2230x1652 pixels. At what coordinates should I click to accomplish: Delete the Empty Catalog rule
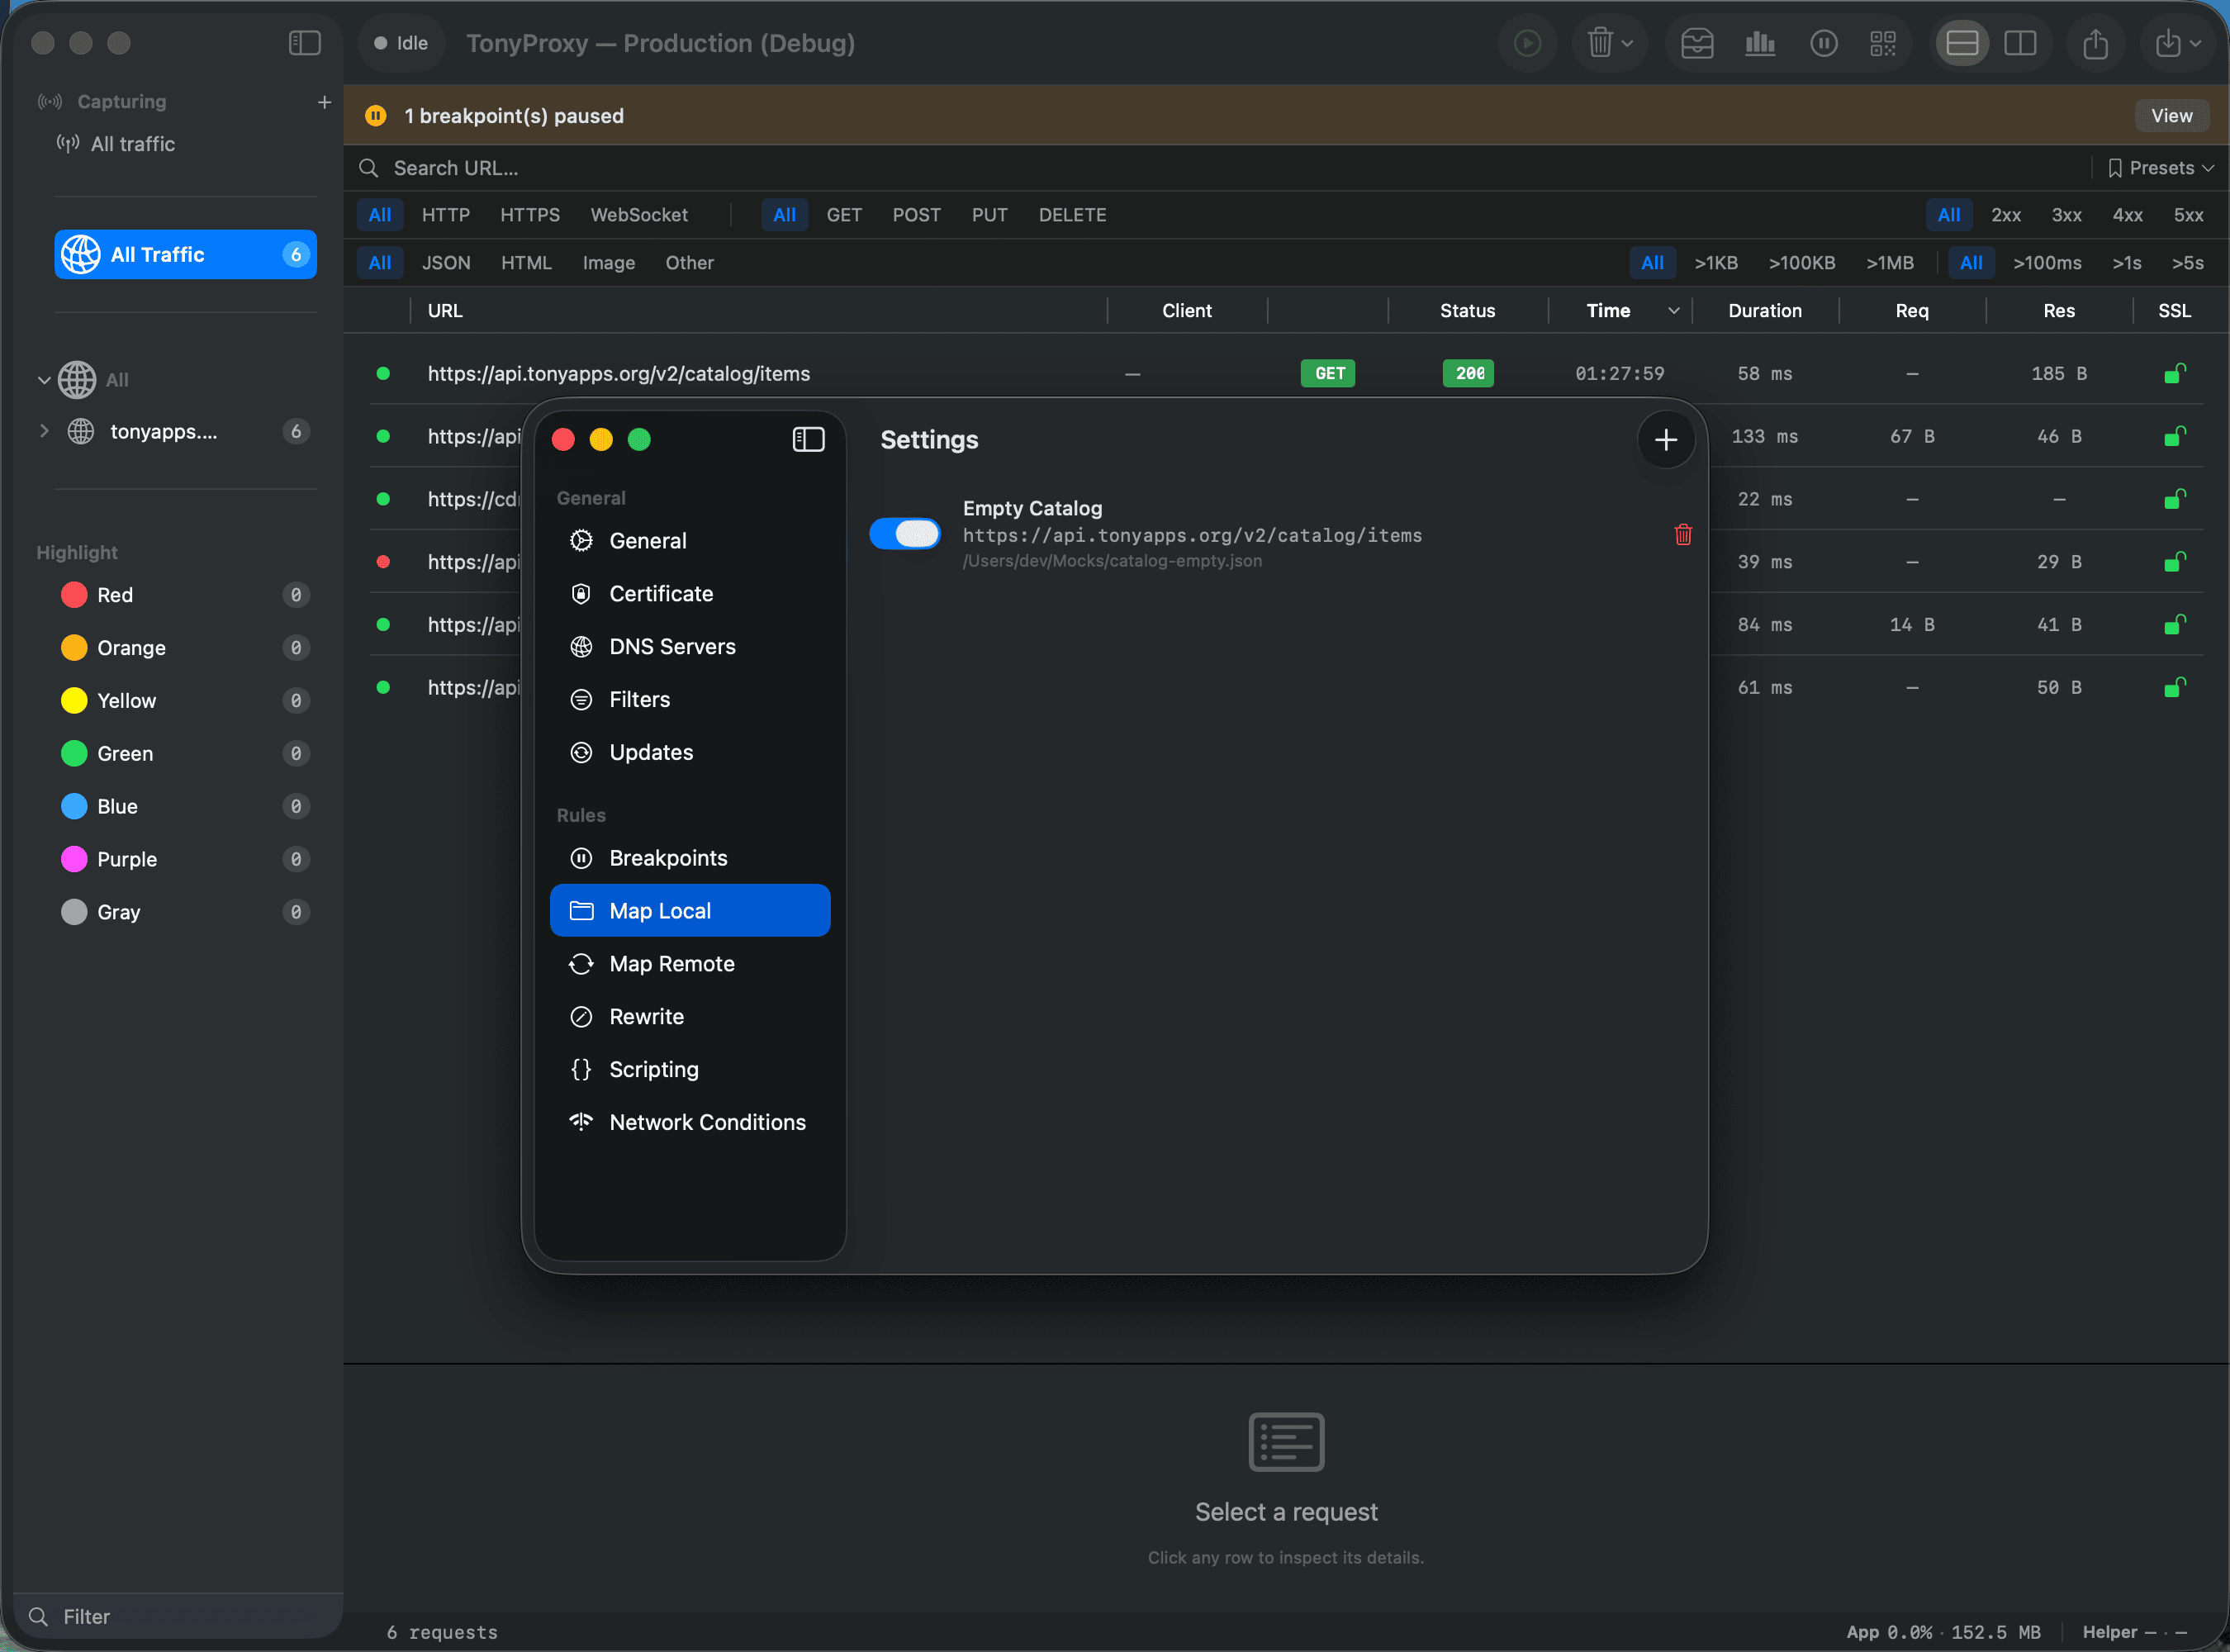point(1683,535)
